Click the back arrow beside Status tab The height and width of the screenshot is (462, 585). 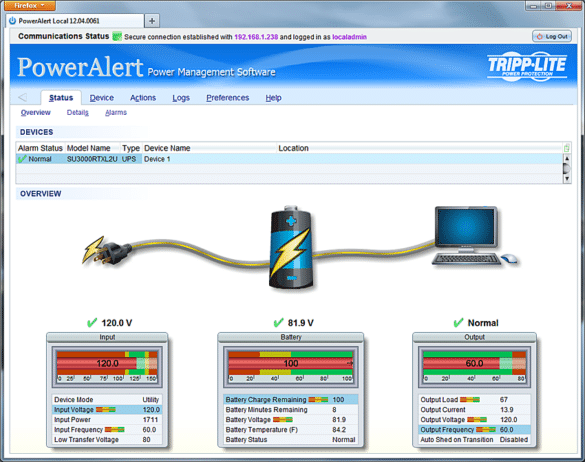coord(23,97)
